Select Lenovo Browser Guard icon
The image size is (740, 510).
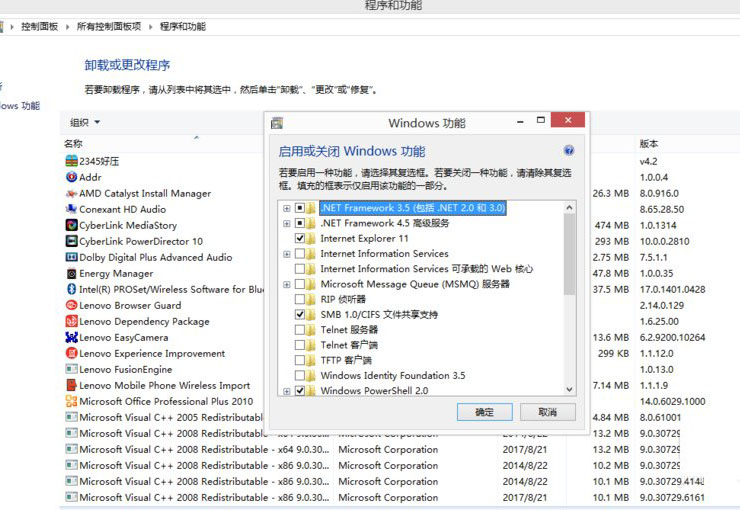tap(71, 305)
